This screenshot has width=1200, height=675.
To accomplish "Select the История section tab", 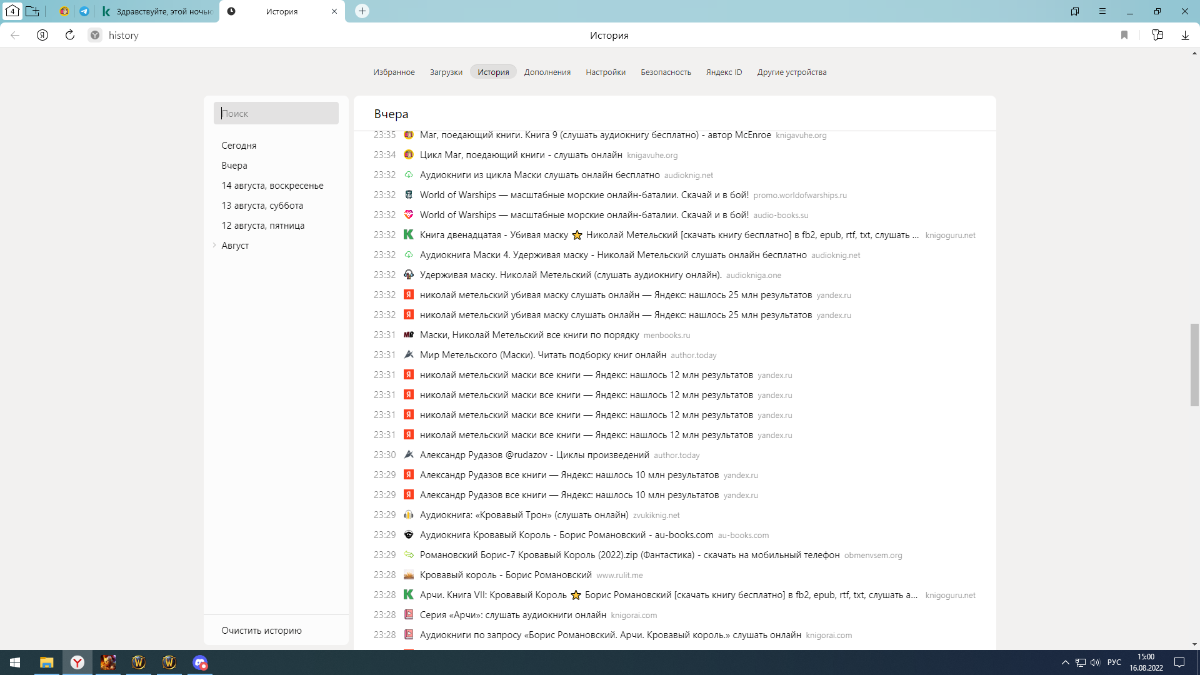I will 493,72.
